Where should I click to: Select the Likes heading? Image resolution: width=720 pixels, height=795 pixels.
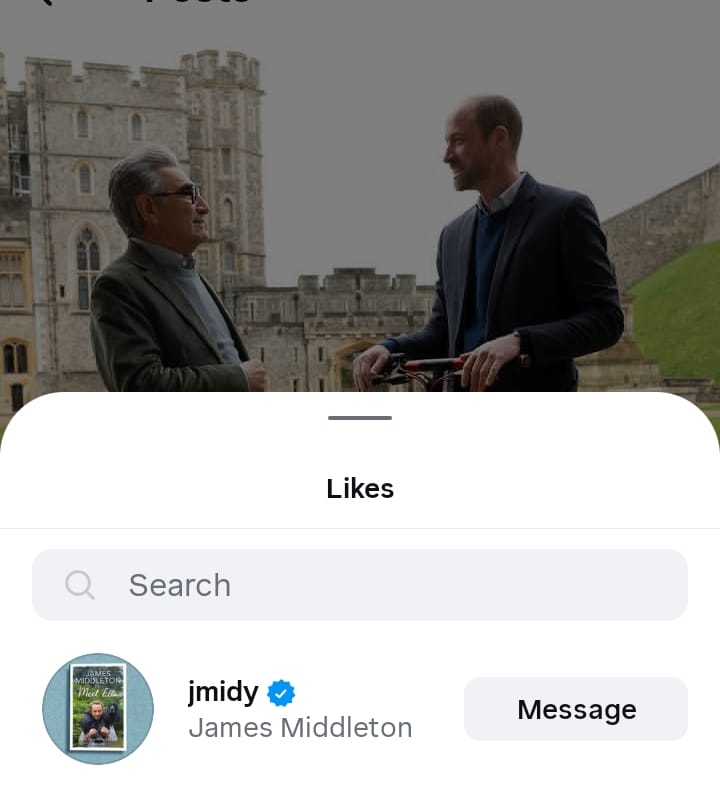click(x=360, y=489)
